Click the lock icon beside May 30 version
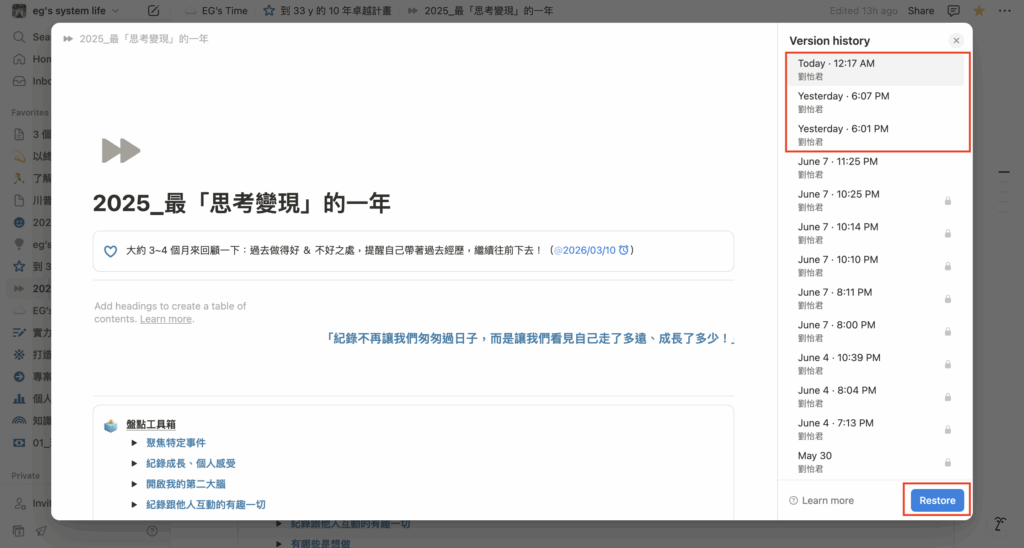Viewport: 1024px width, 548px height. [947, 462]
